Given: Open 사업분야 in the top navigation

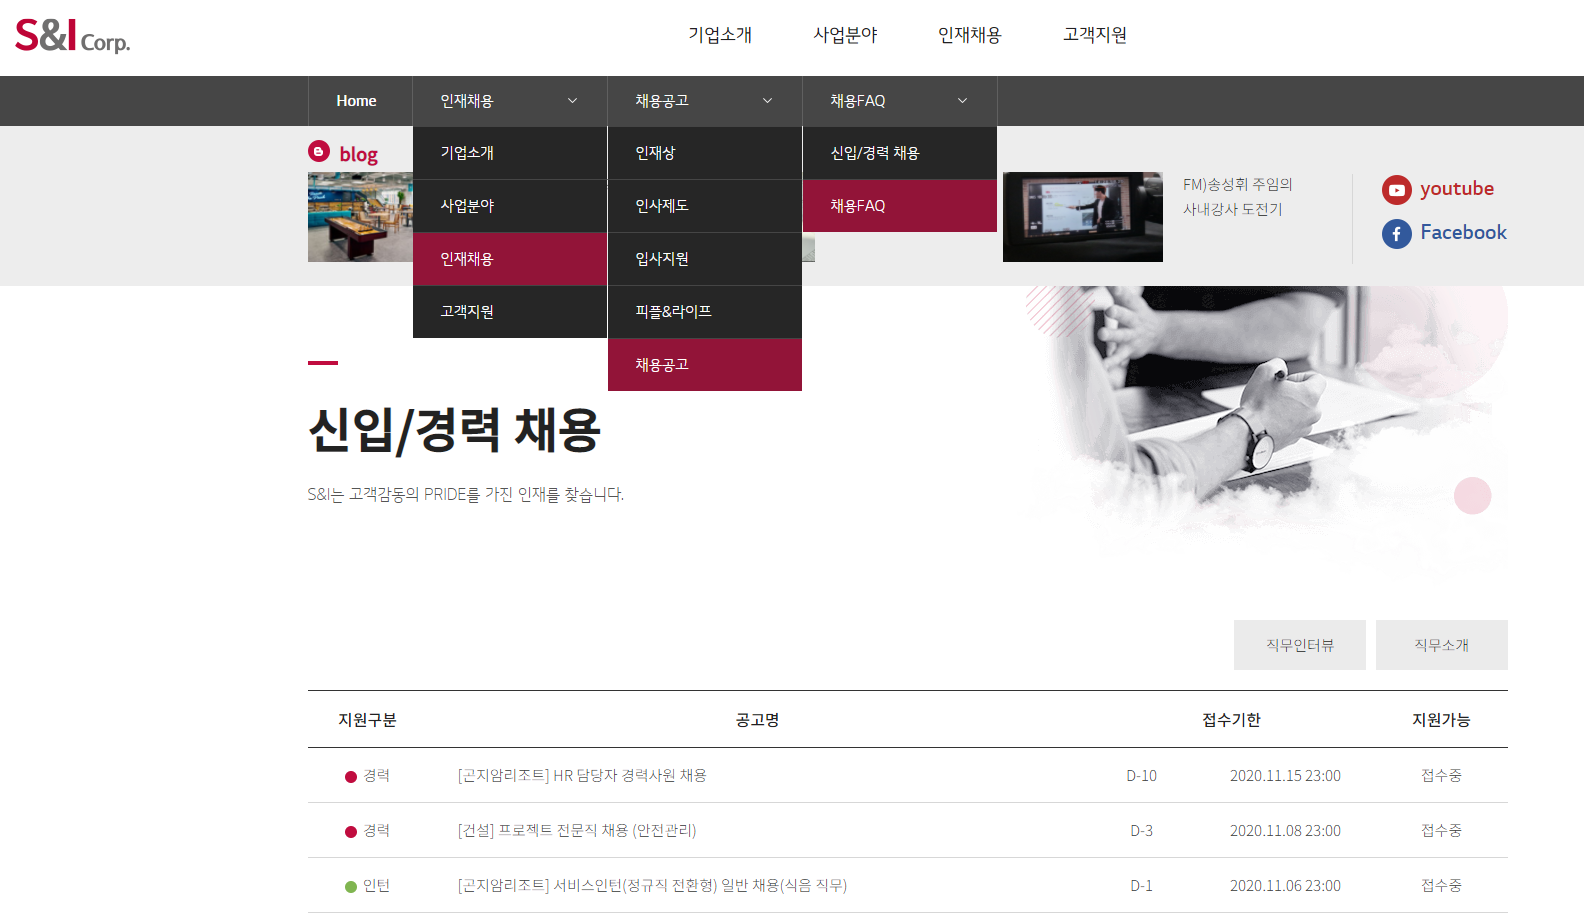Looking at the screenshot, I should point(845,35).
